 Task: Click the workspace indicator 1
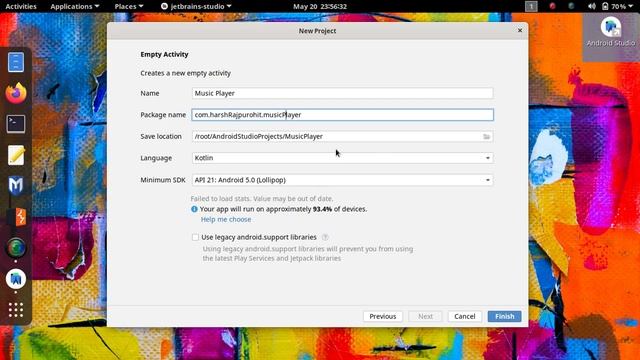pos(531,6)
